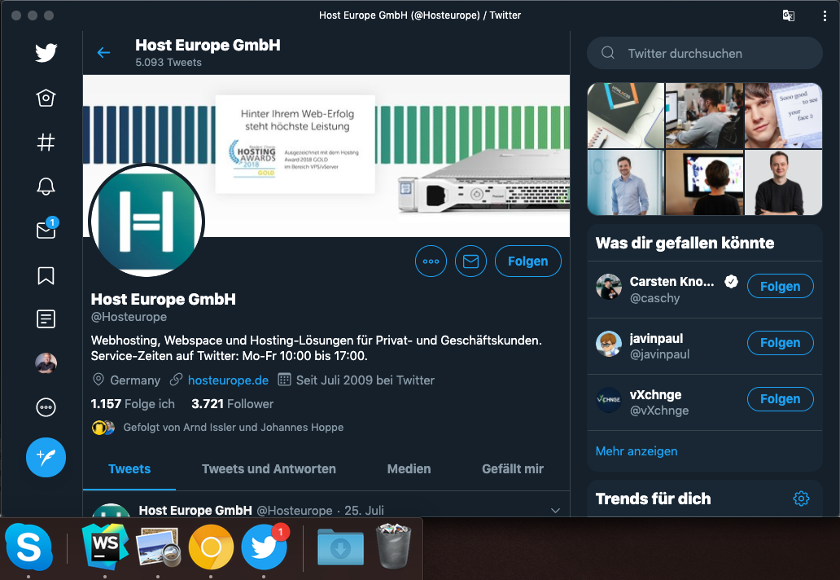Click @Hosteurope handle in tweet header
The height and width of the screenshot is (580, 840).
pyautogui.click(x=294, y=510)
